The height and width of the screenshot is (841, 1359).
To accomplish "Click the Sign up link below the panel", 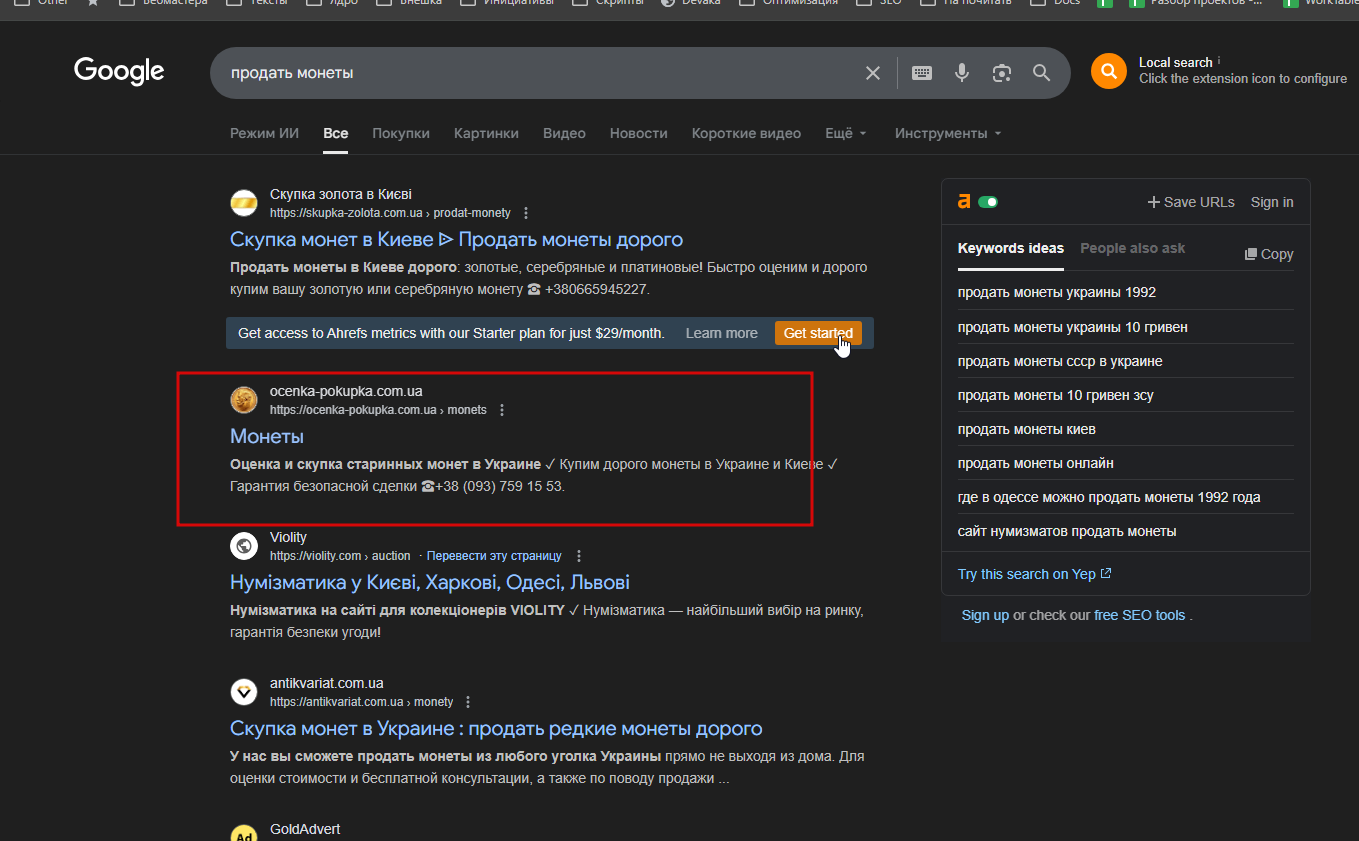I will pyautogui.click(x=985, y=615).
